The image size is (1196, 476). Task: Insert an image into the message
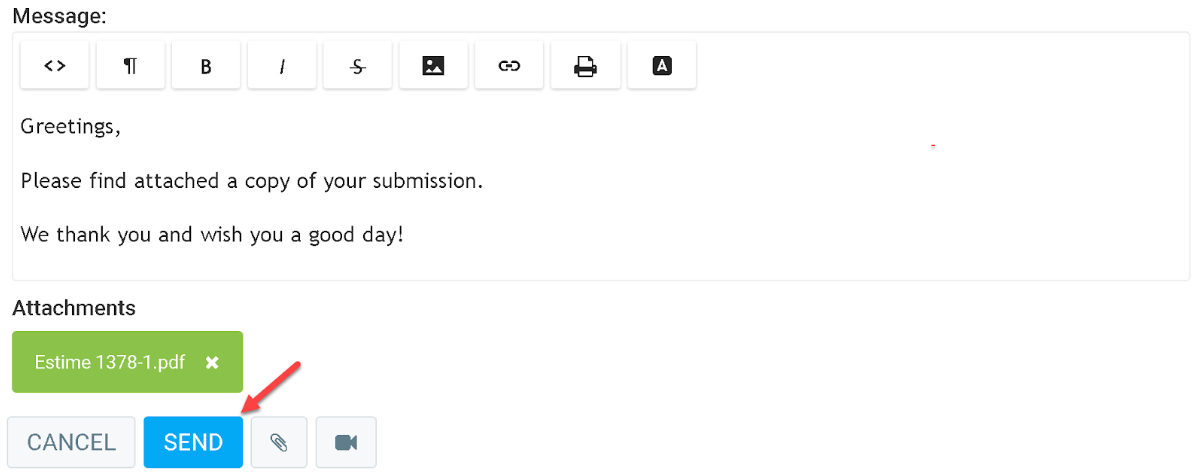433,66
